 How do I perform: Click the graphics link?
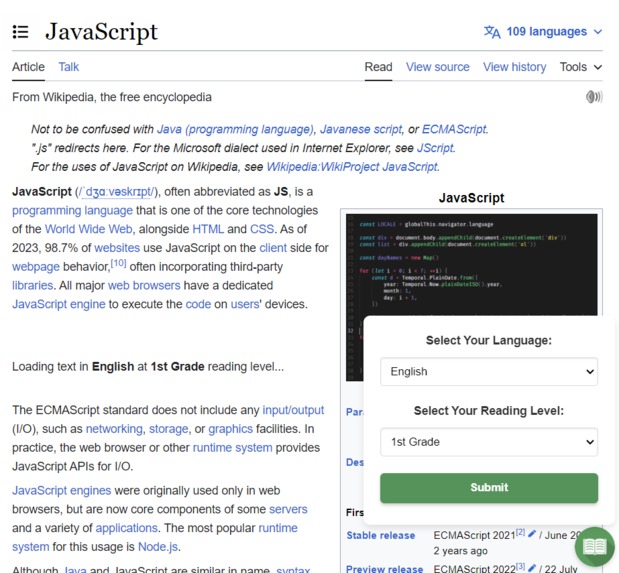[231, 429]
